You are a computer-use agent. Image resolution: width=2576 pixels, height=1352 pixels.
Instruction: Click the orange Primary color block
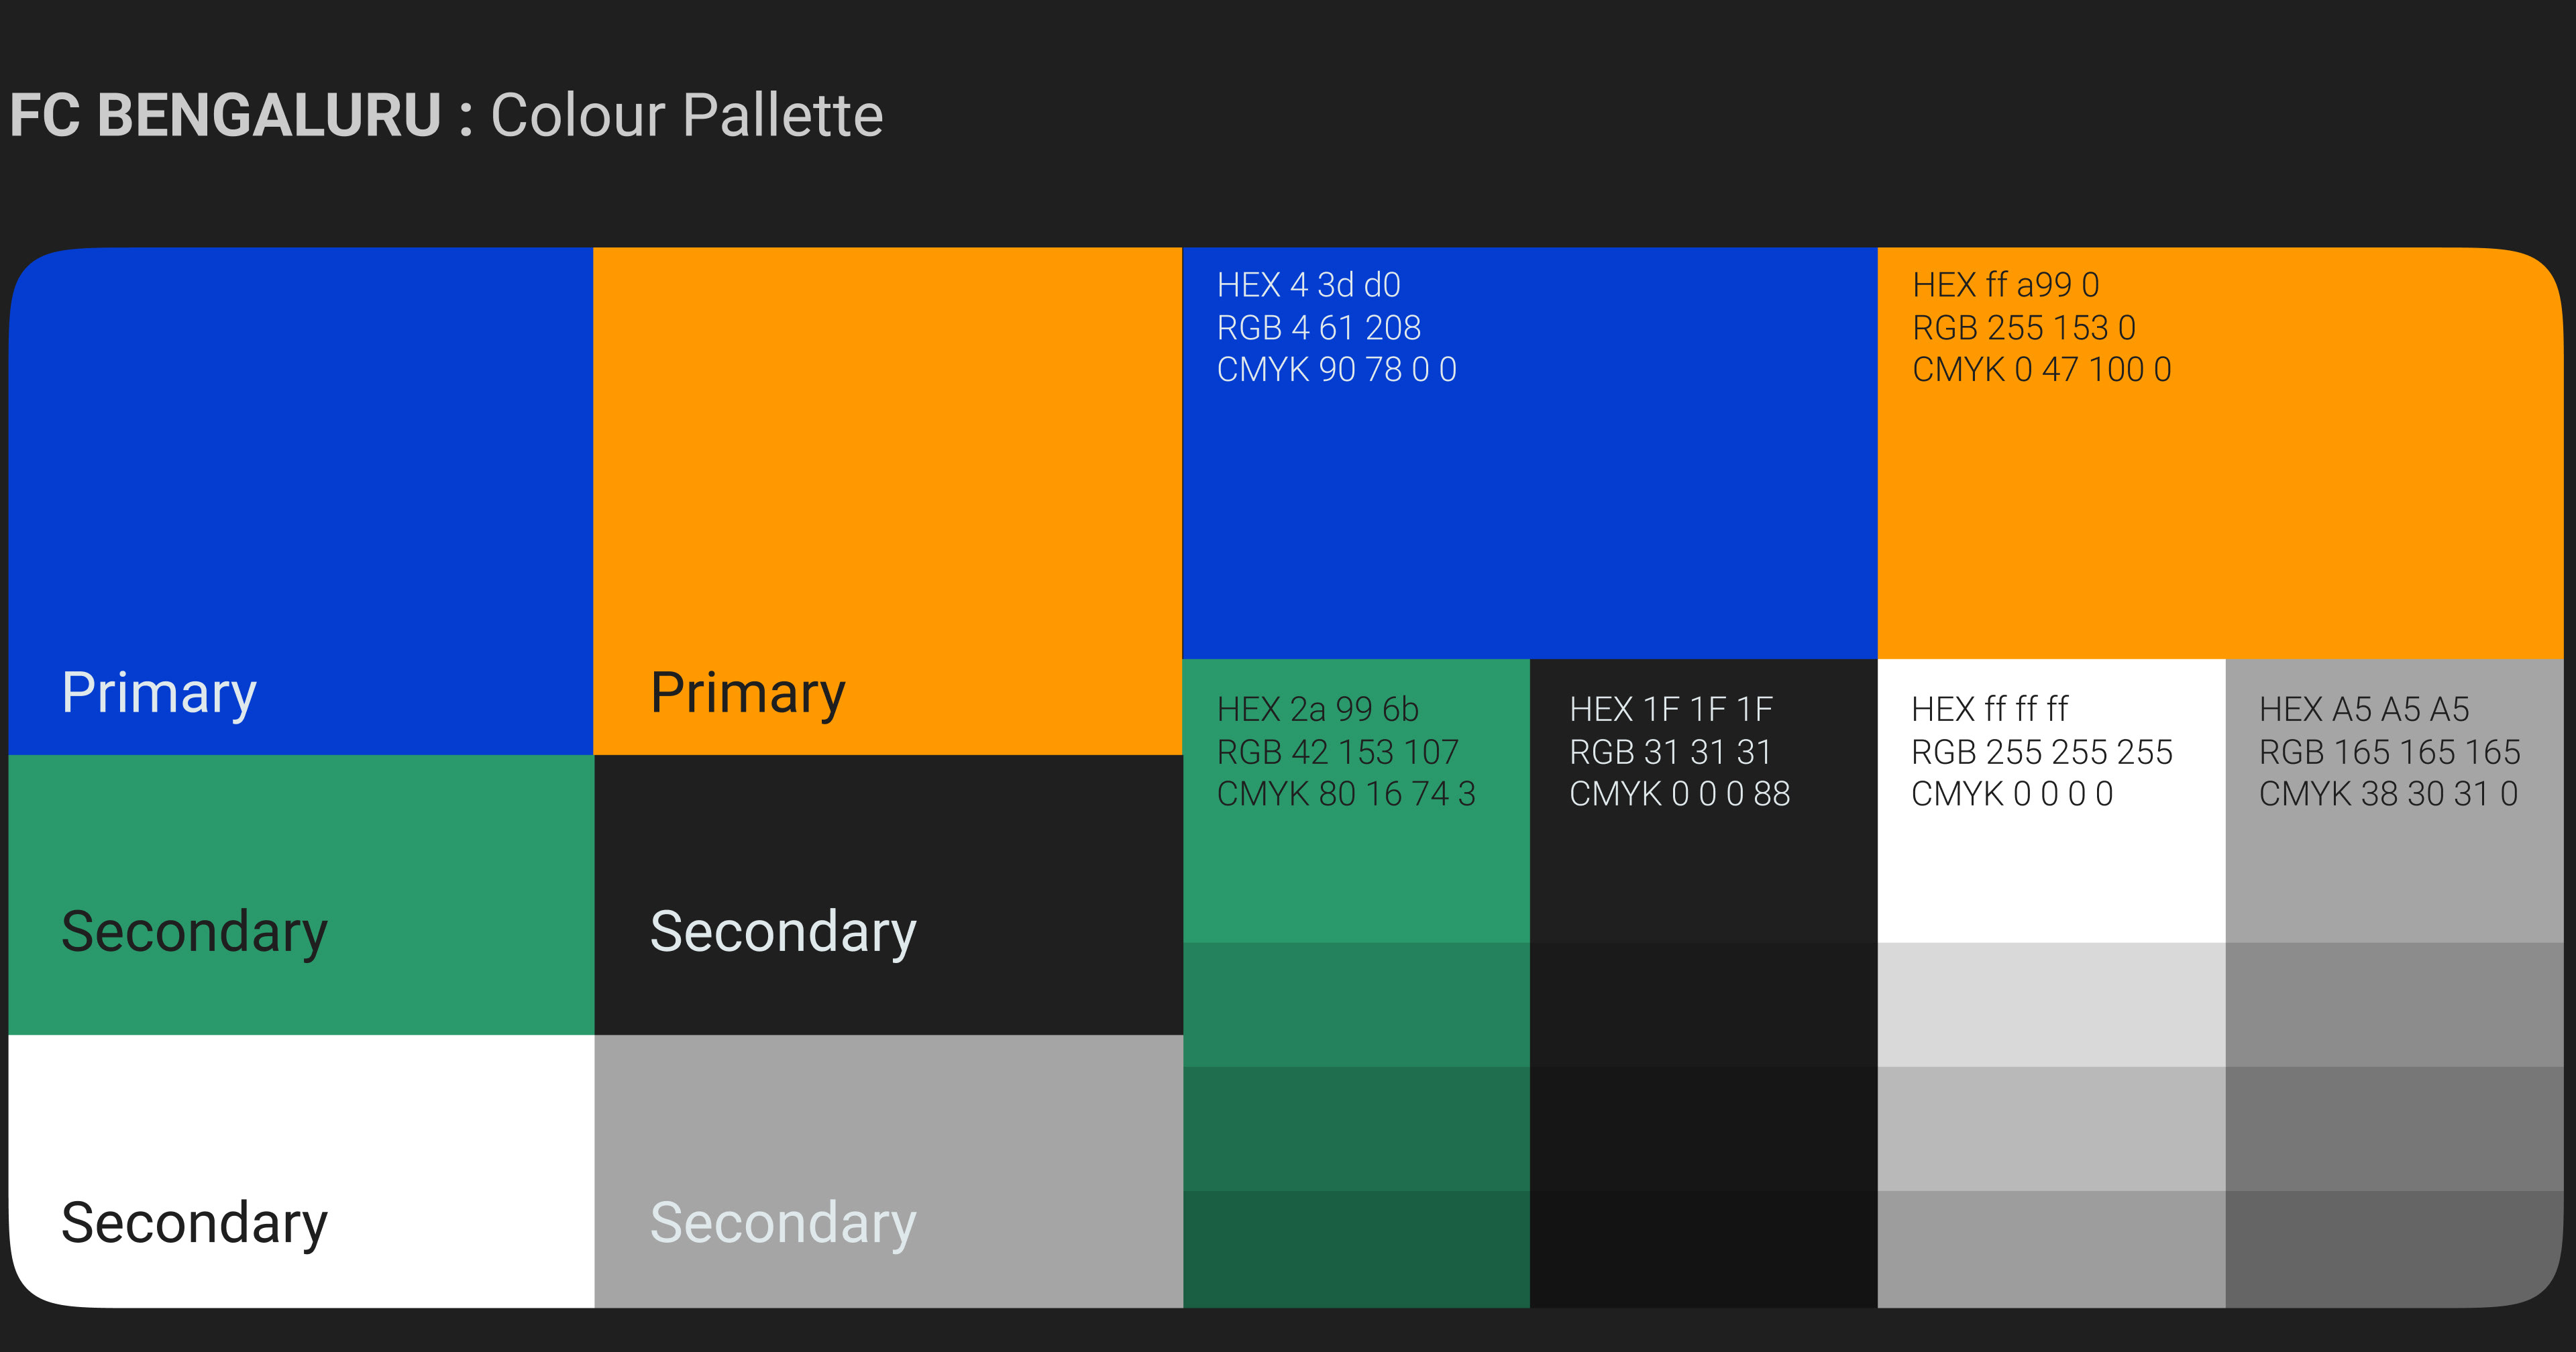coord(887,500)
